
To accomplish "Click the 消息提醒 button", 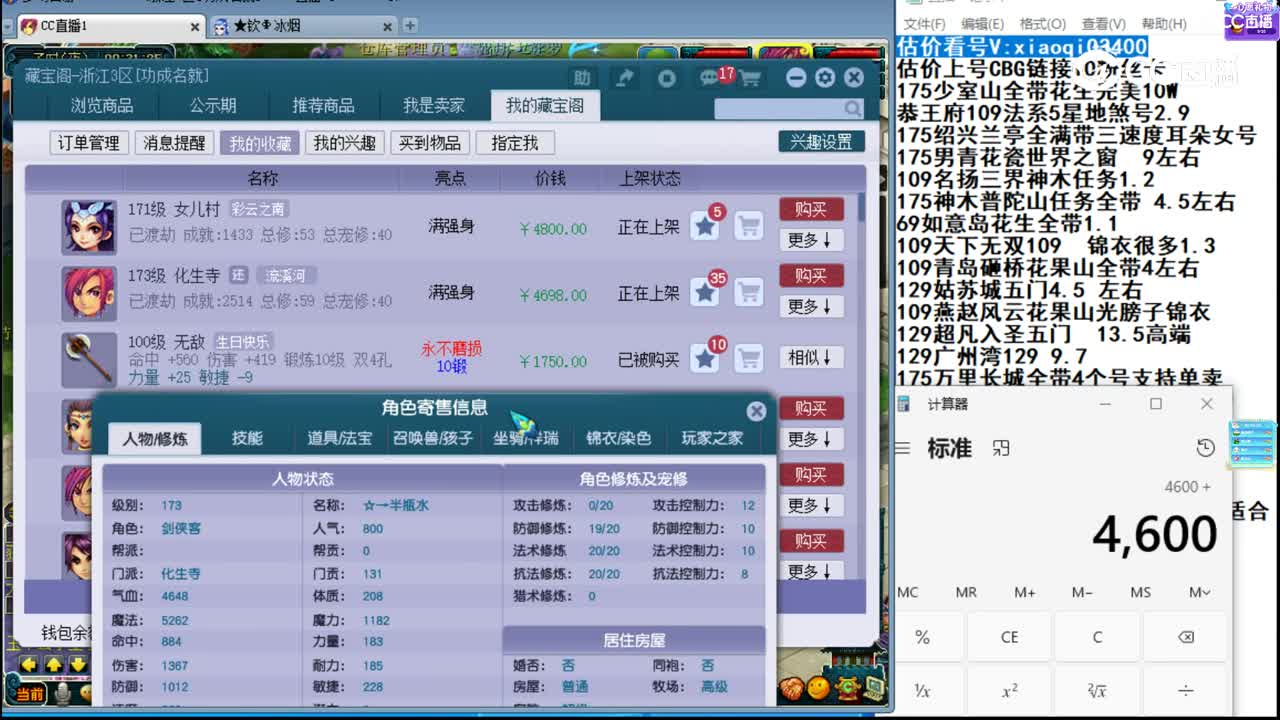I will (174, 143).
